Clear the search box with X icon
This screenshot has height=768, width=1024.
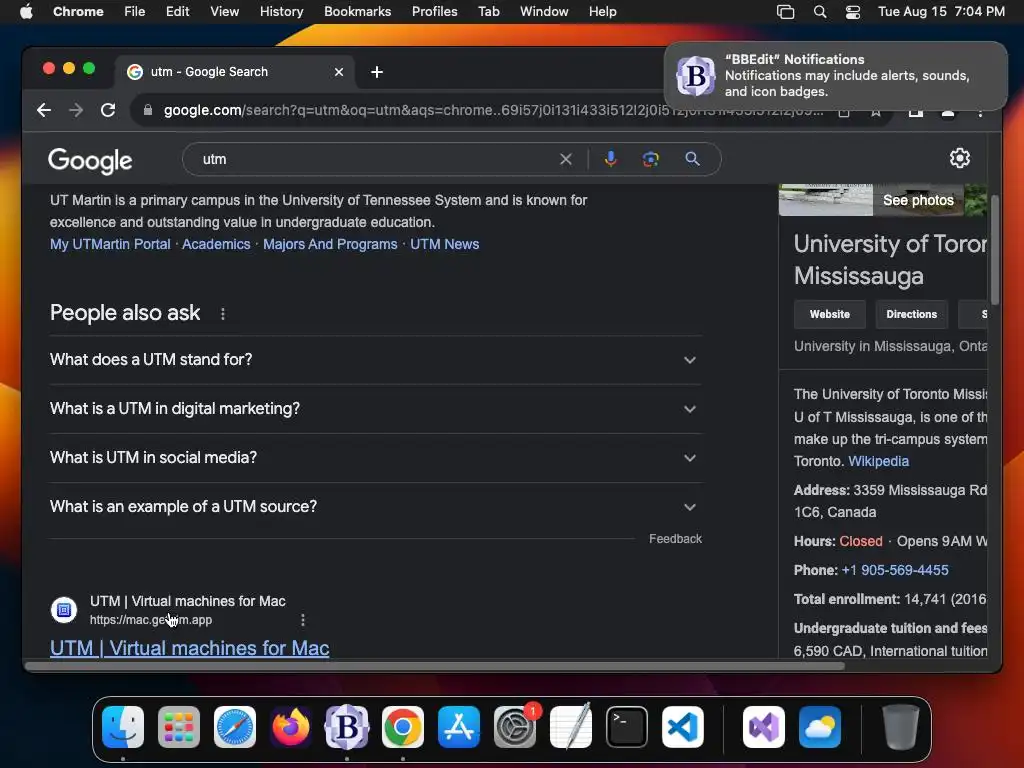pyautogui.click(x=566, y=159)
